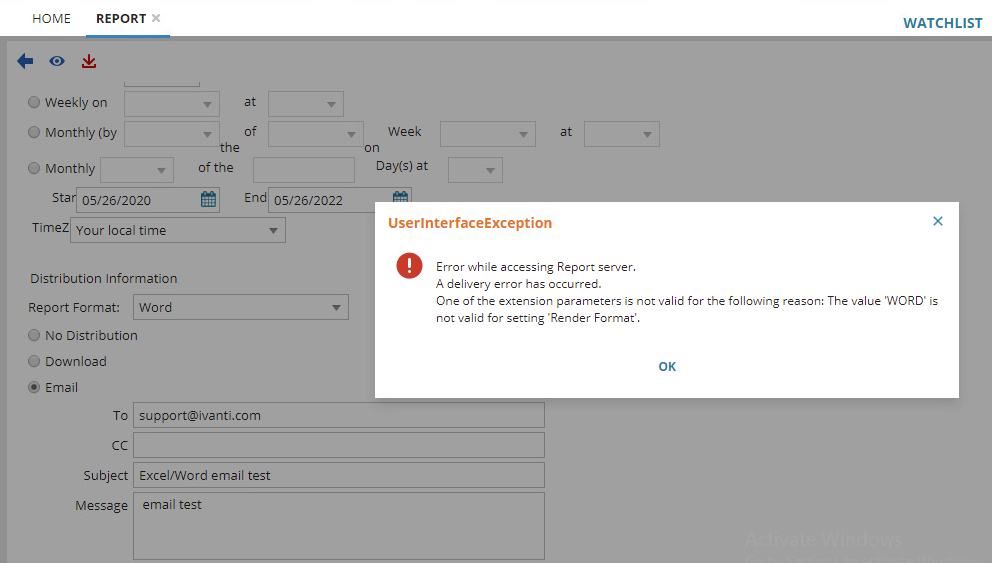Screen dimensions: 992x563
Task: Open the Start date calendar picker
Action: click(x=208, y=199)
